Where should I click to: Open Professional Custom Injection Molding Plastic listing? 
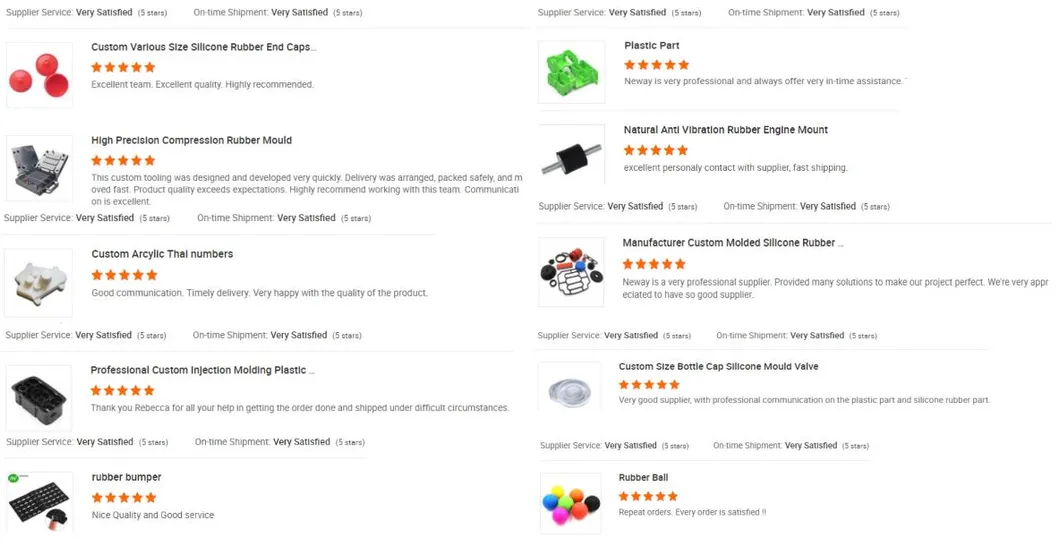click(202, 370)
